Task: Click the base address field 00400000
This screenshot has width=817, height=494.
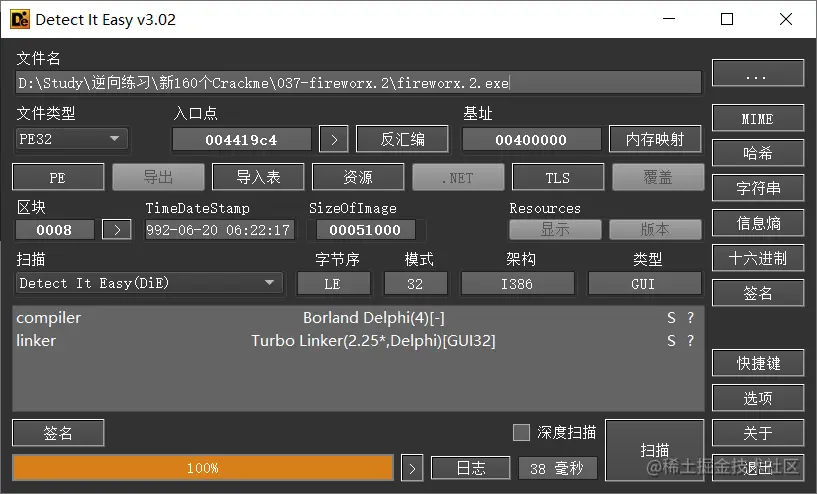Action: [x=531, y=140]
